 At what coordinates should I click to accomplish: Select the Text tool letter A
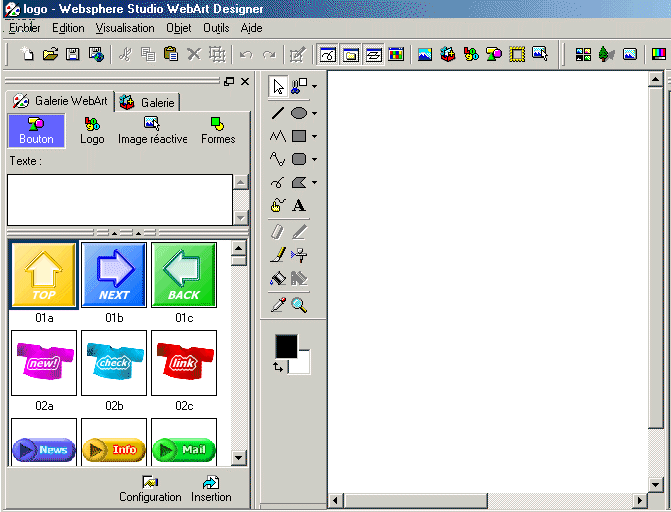(299, 205)
